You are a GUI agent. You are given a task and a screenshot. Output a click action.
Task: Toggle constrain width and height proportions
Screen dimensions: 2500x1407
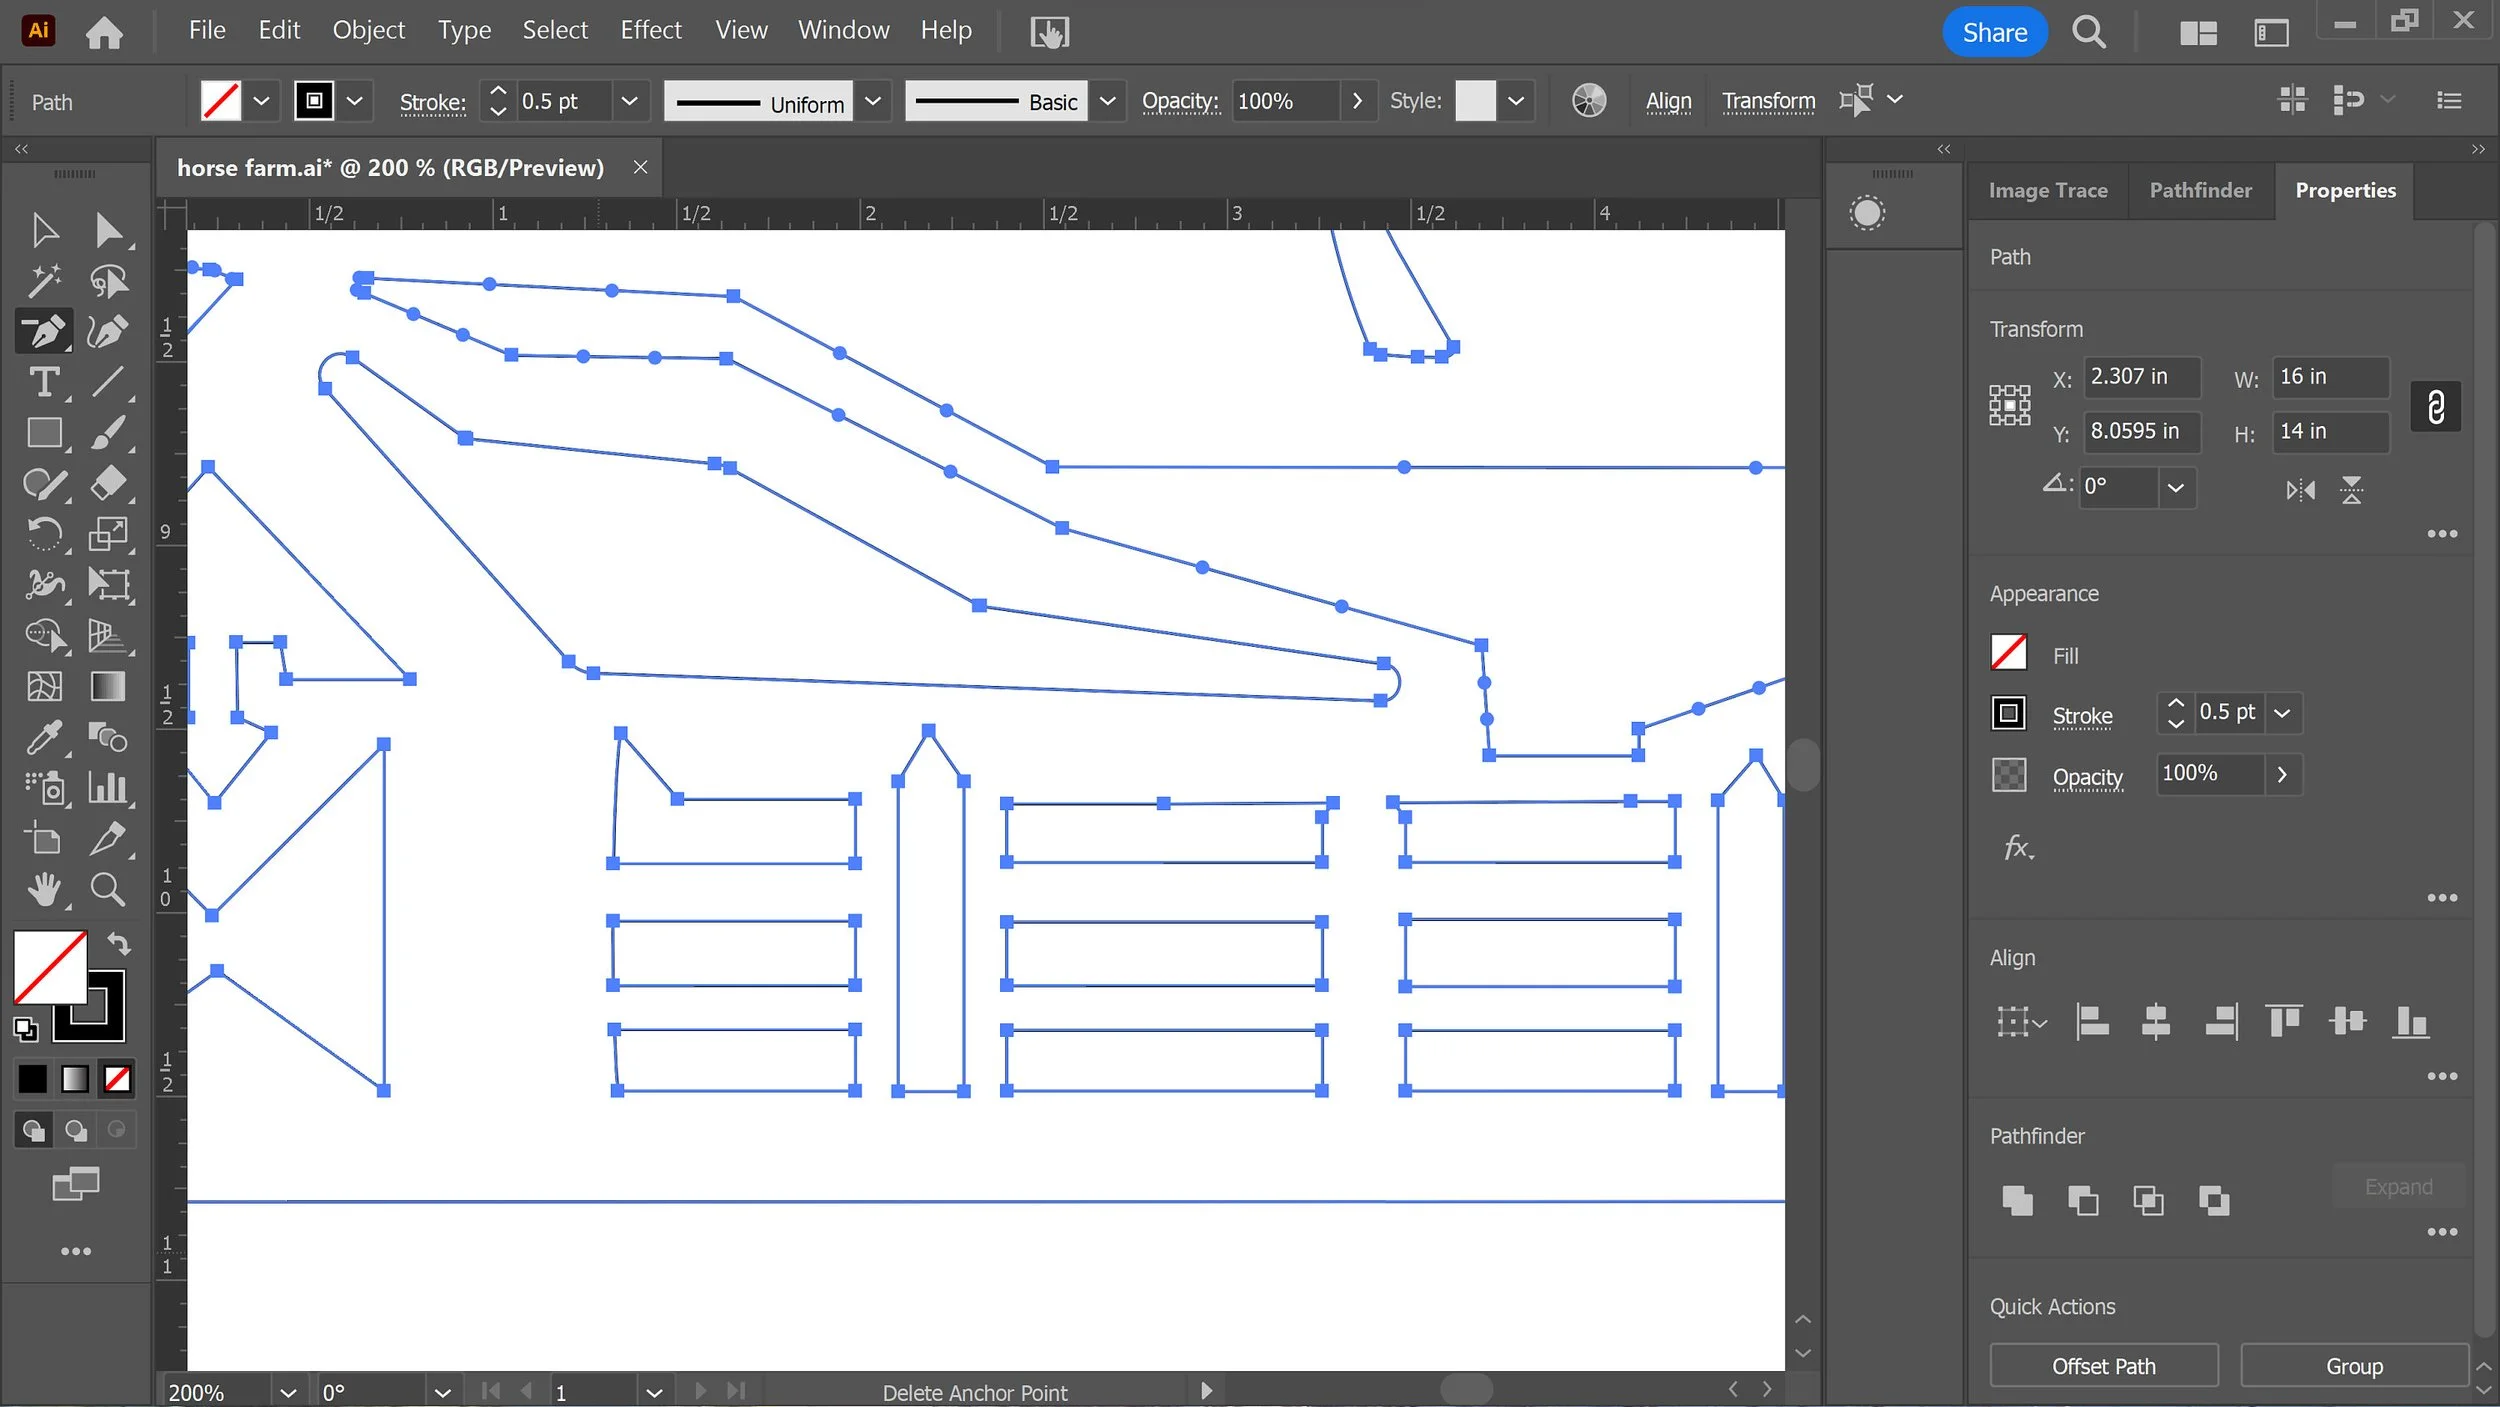[x=2435, y=407]
